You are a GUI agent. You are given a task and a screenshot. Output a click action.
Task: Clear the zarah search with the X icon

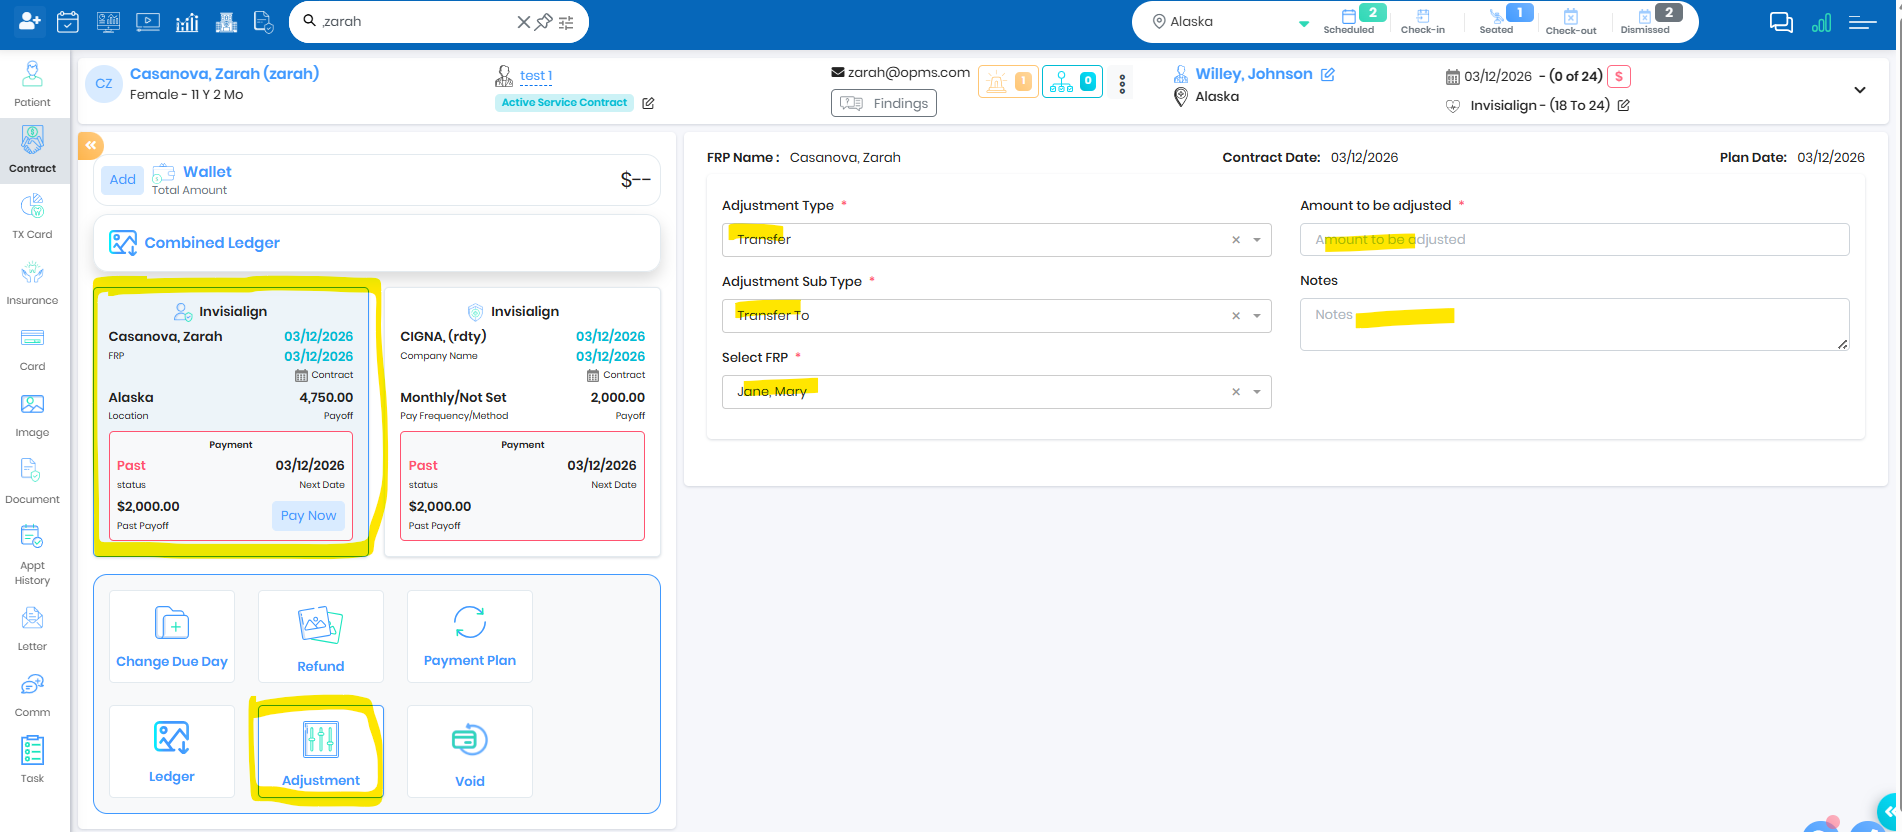[x=523, y=21]
